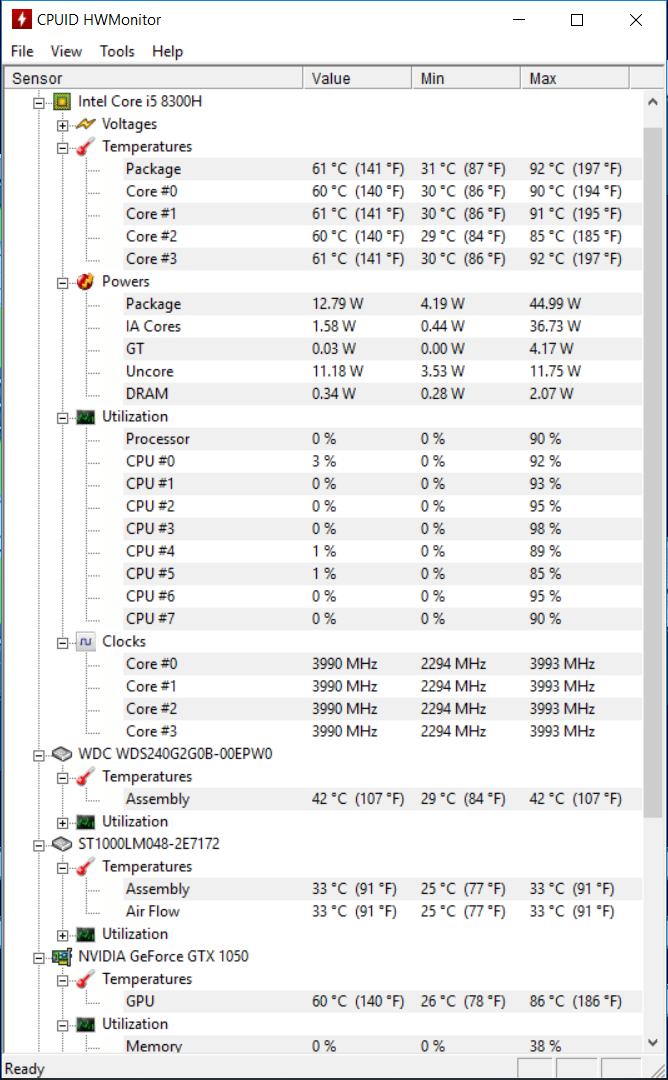
Task: Open the Tools menu
Action: (117, 51)
